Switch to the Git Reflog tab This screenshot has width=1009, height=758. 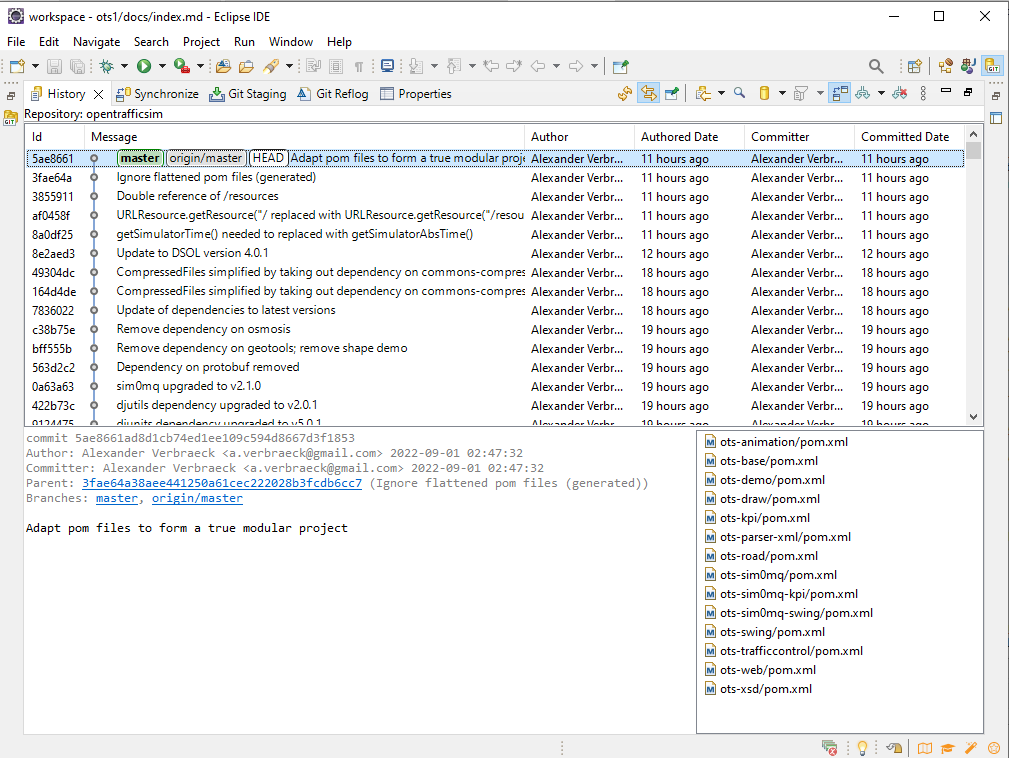(333, 94)
